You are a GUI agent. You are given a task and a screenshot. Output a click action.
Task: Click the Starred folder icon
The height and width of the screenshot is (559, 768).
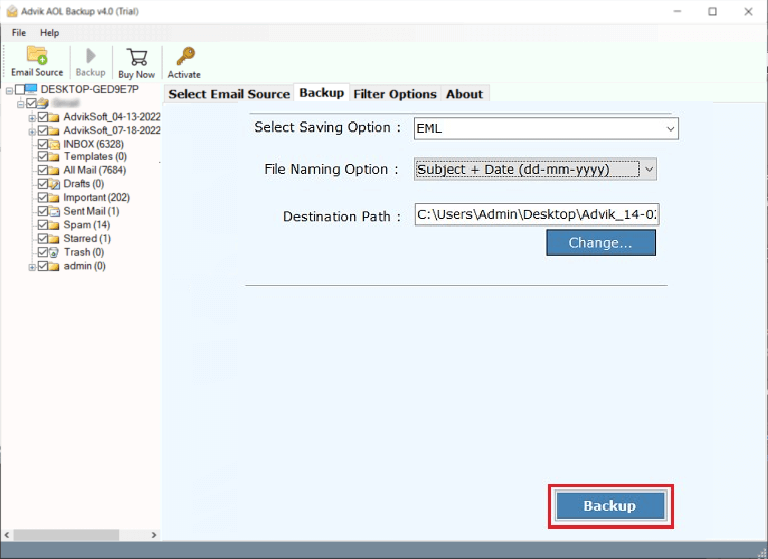[54, 239]
